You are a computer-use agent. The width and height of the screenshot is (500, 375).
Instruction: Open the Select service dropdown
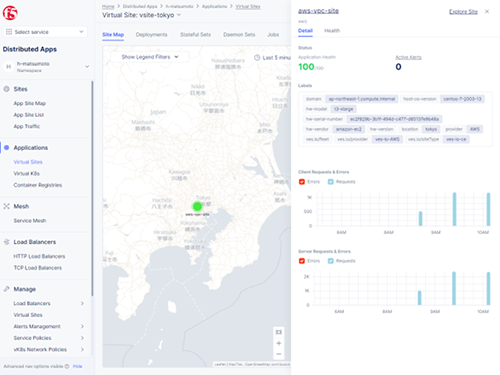tap(45, 32)
